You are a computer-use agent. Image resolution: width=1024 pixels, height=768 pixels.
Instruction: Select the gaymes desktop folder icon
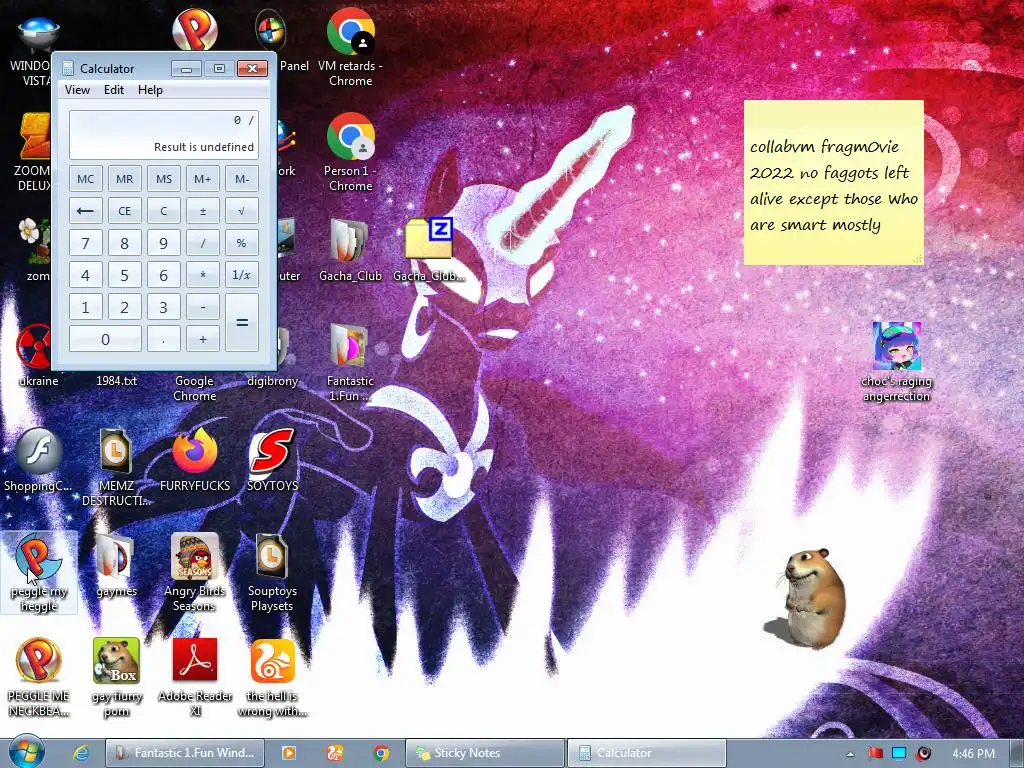tap(116, 566)
